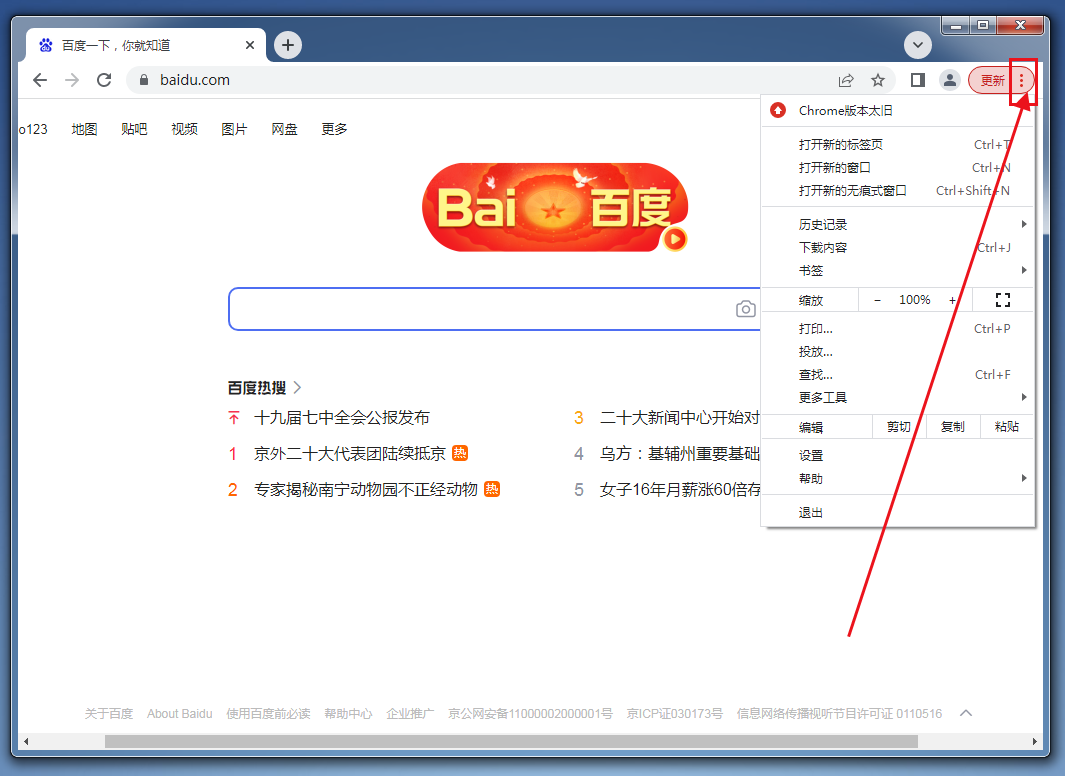Open 女子16年月薪涨60倍 headline
Screen dimensions: 1065x776
pos(679,489)
